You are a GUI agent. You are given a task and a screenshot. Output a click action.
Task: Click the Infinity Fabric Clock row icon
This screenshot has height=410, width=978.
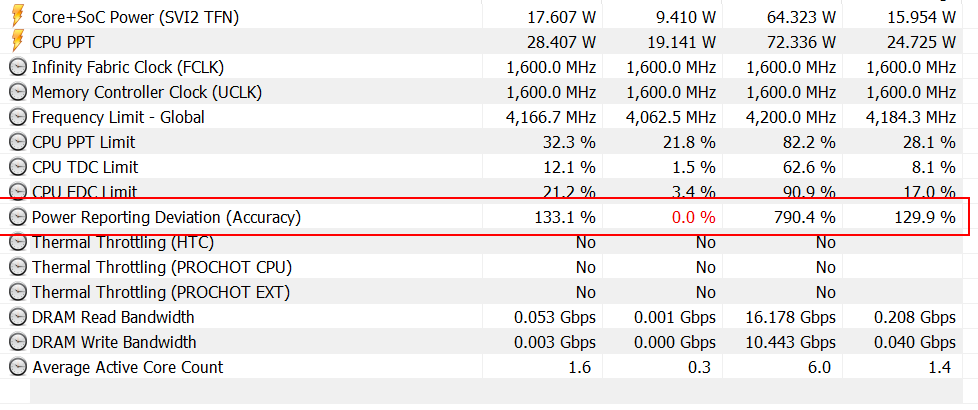18,67
